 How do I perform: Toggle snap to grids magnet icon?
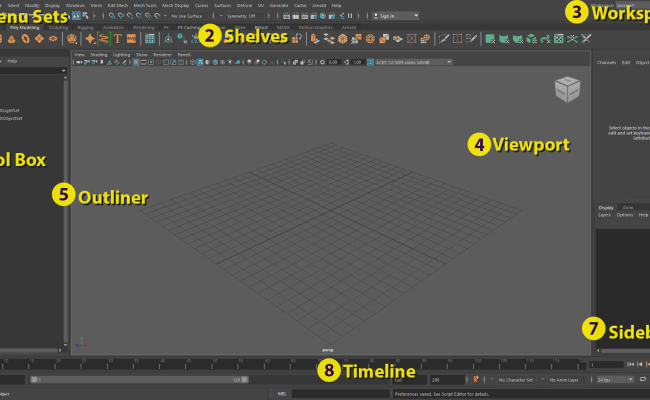[112, 16]
